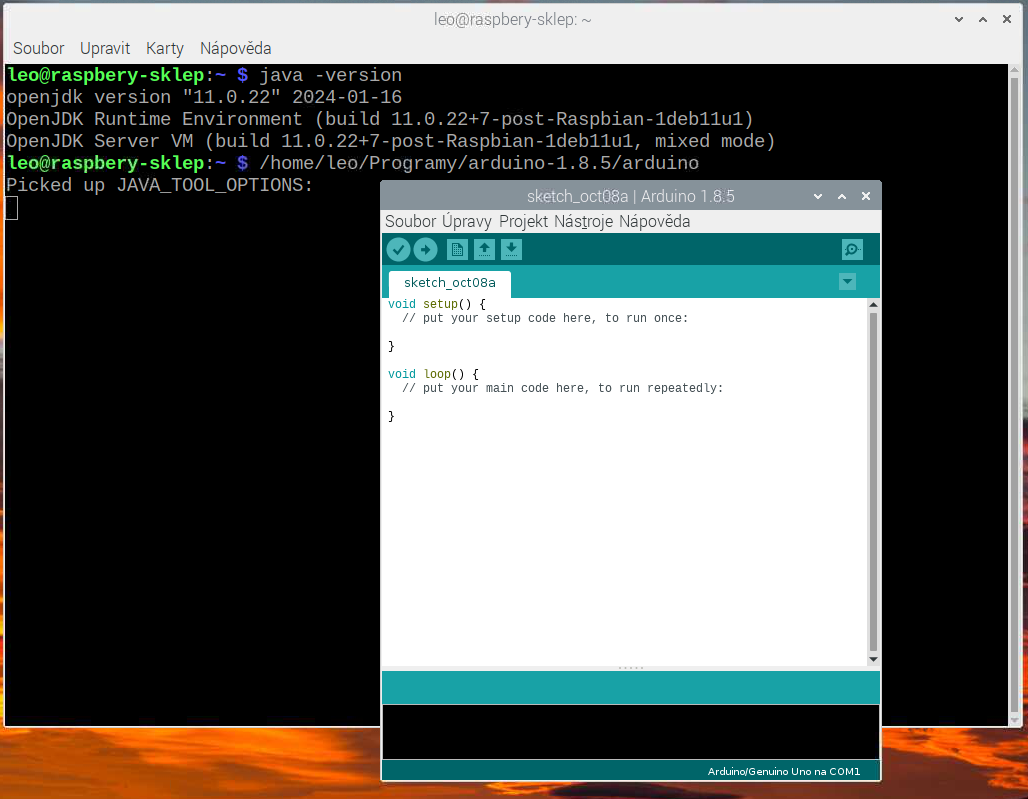Open the terminal Karty menu
The width and height of the screenshot is (1028, 799).
click(165, 49)
